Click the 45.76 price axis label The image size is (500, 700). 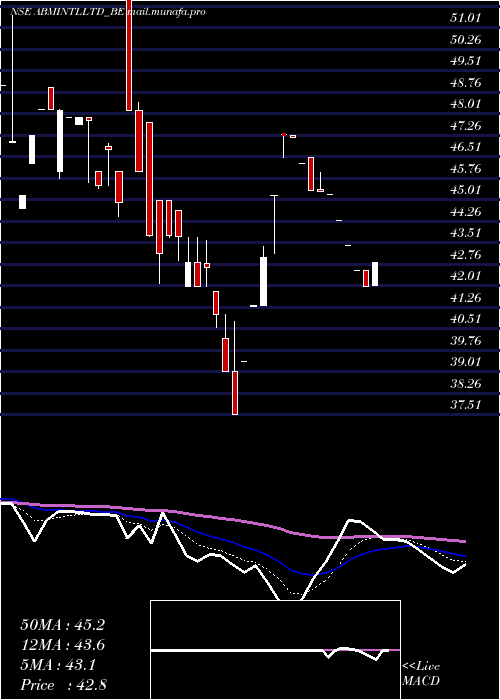(x=466, y=169)
